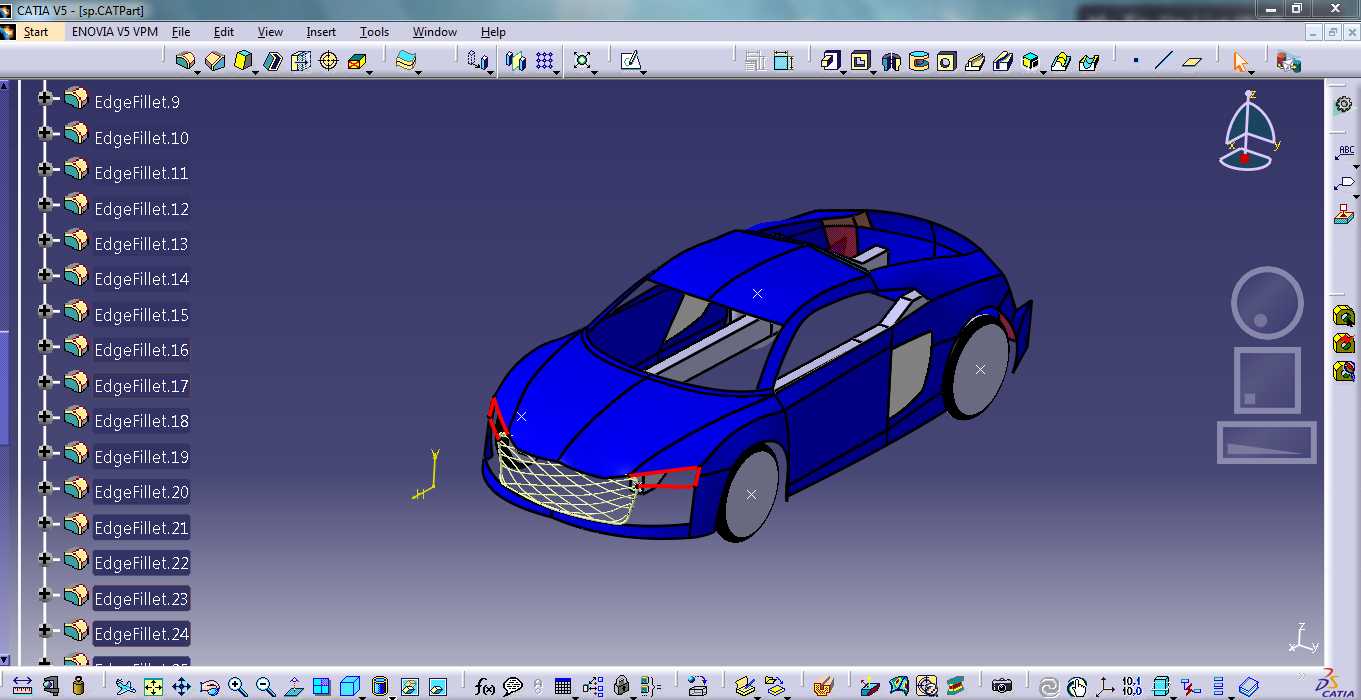1361x700 pixels.
Task: Select the Multi-sections Solid tool
Action: [1060, 61]
